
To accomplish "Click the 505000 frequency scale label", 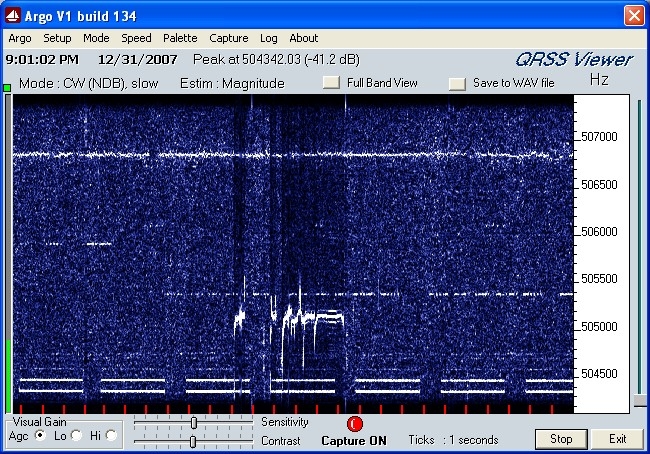I will (599, 327).
